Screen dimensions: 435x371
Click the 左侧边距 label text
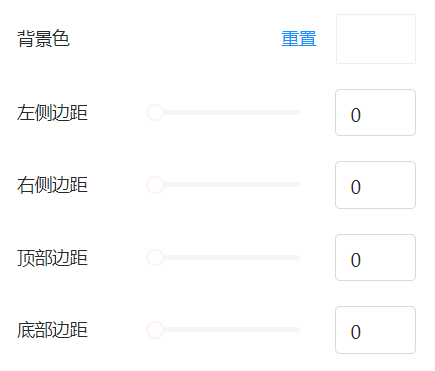coord(52,113)
